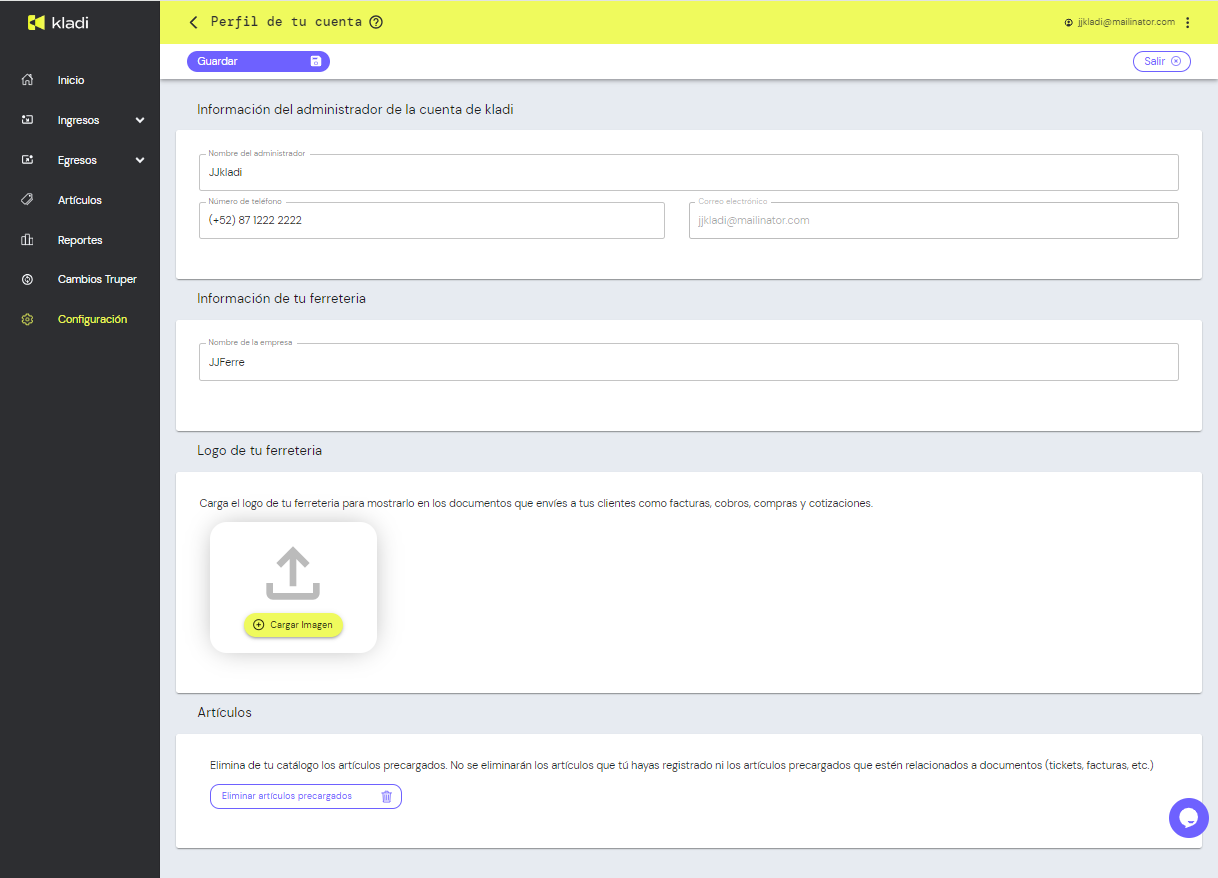Open Cambios Truper menu item

[x=97, y=280]
